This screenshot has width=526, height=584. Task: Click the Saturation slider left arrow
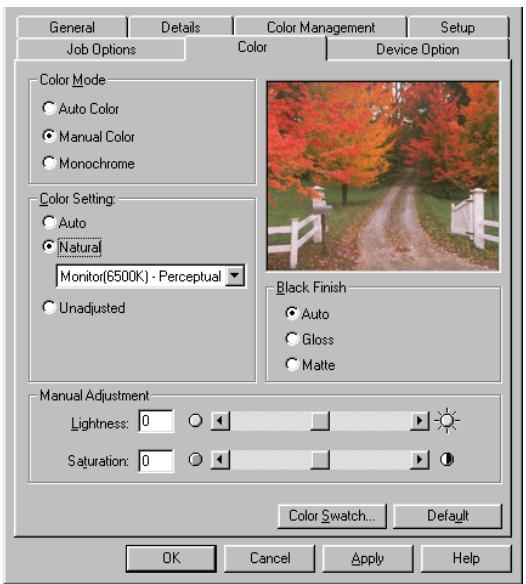point(220,460)
